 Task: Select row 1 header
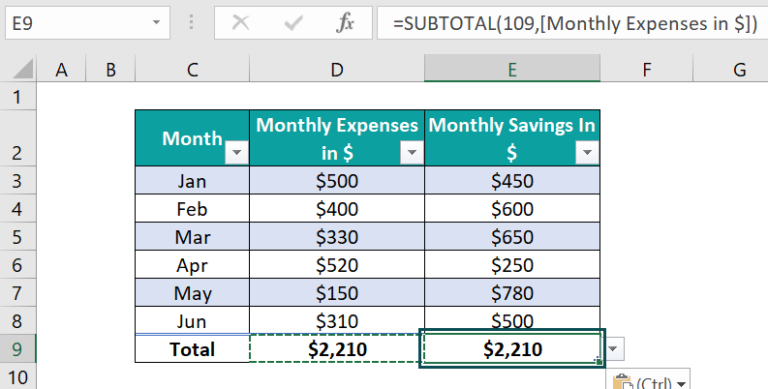18,97
